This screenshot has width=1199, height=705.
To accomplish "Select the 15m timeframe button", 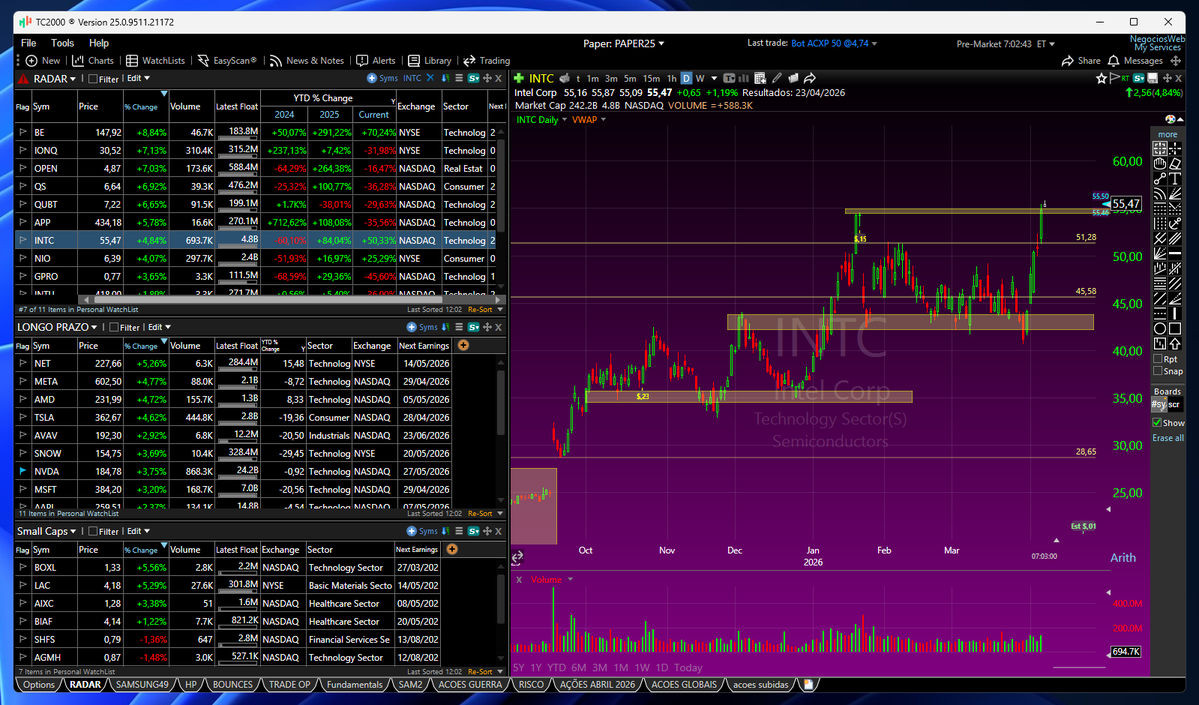I will [651, 78].
